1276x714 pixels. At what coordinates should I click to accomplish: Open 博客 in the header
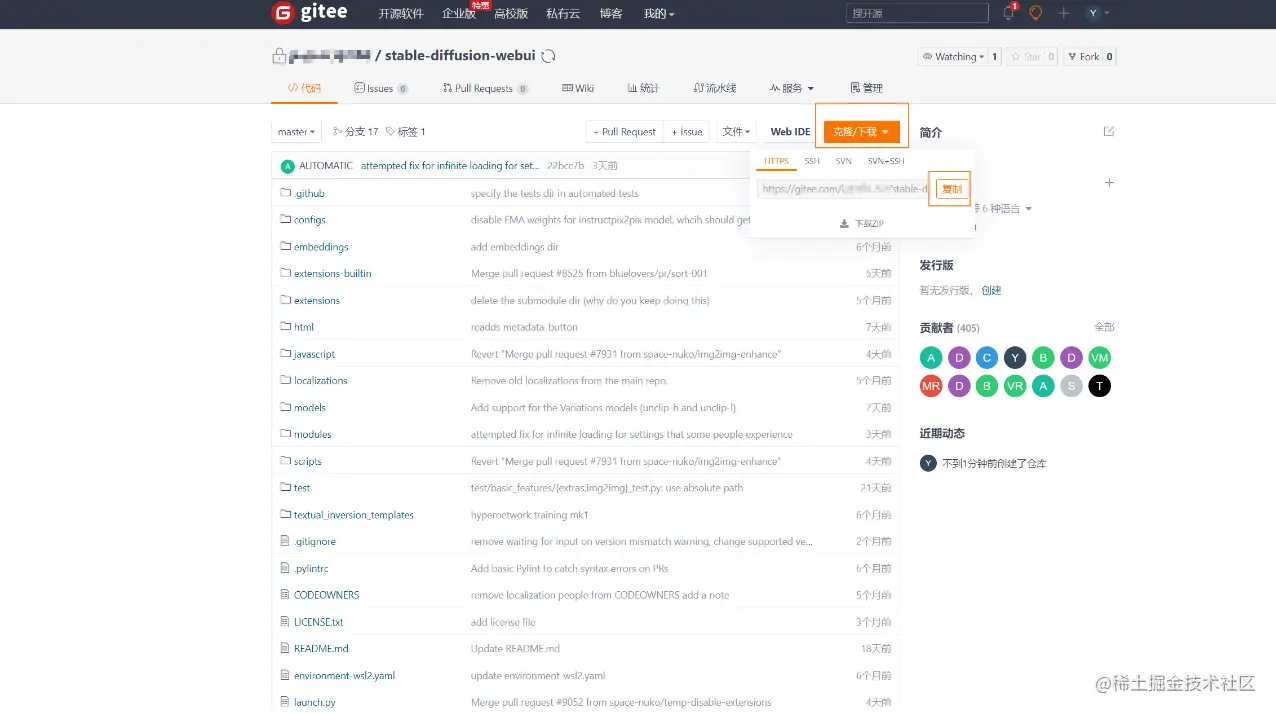(611, 14)
